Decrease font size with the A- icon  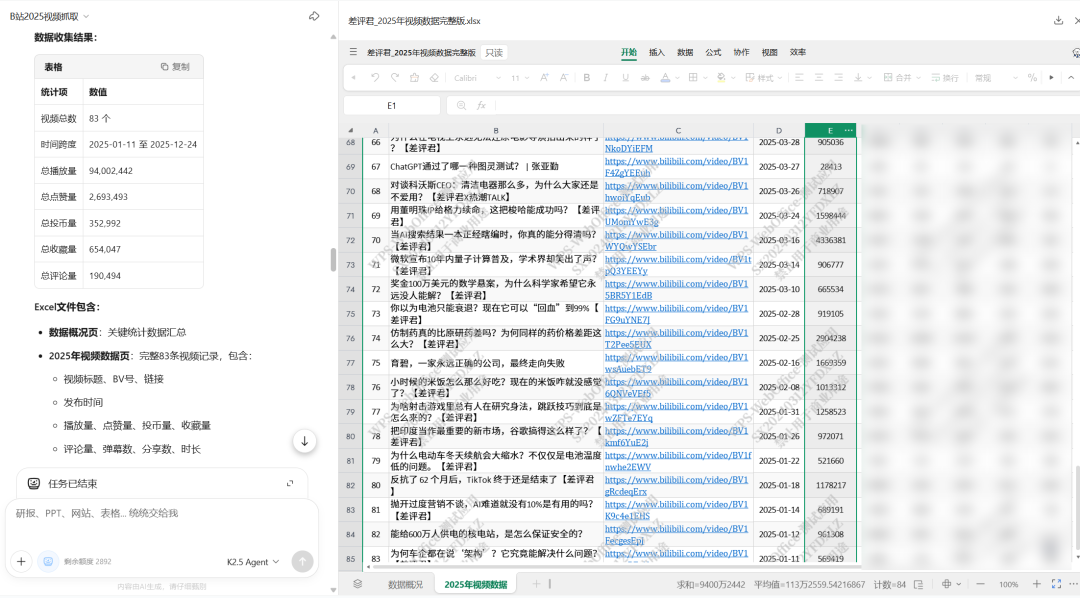tap(563, 78)
